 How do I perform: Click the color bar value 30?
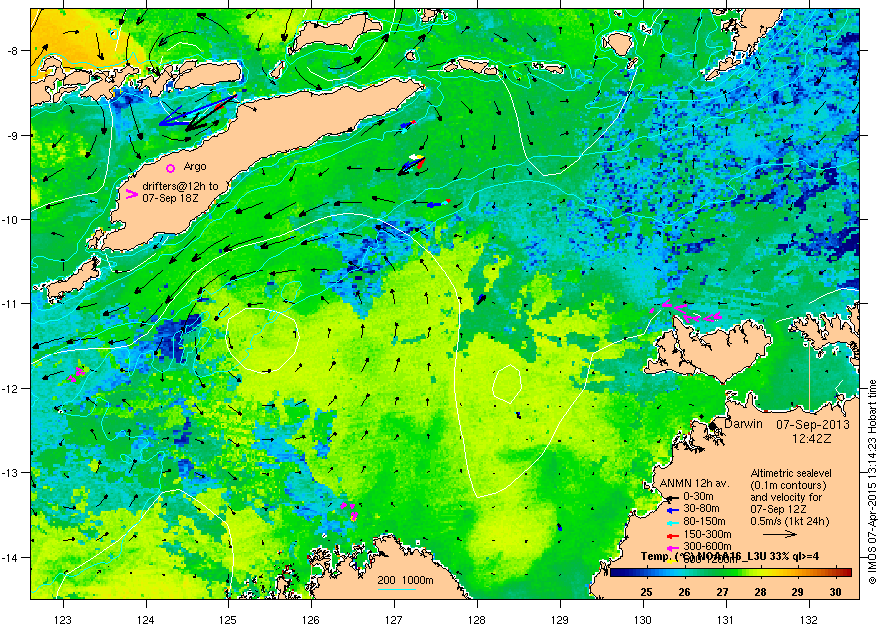tap(835, 592)
